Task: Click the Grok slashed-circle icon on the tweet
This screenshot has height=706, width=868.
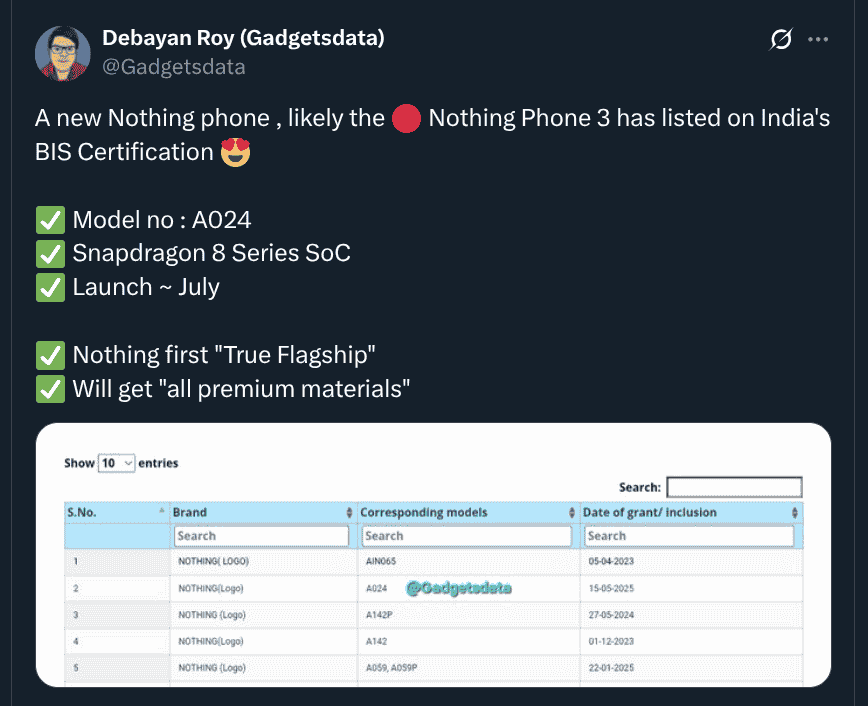Action: 781,39
